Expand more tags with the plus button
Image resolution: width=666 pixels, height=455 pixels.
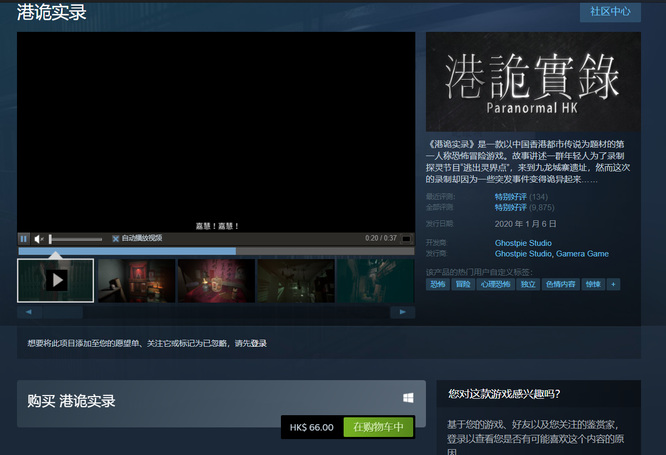(x=613, y=284)
